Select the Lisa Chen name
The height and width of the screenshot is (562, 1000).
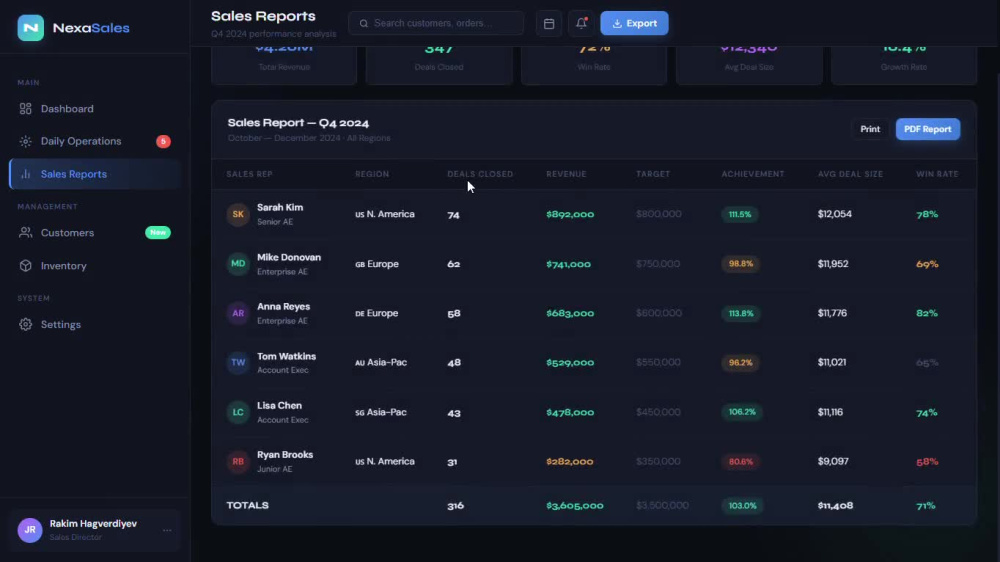coord(279,406)
